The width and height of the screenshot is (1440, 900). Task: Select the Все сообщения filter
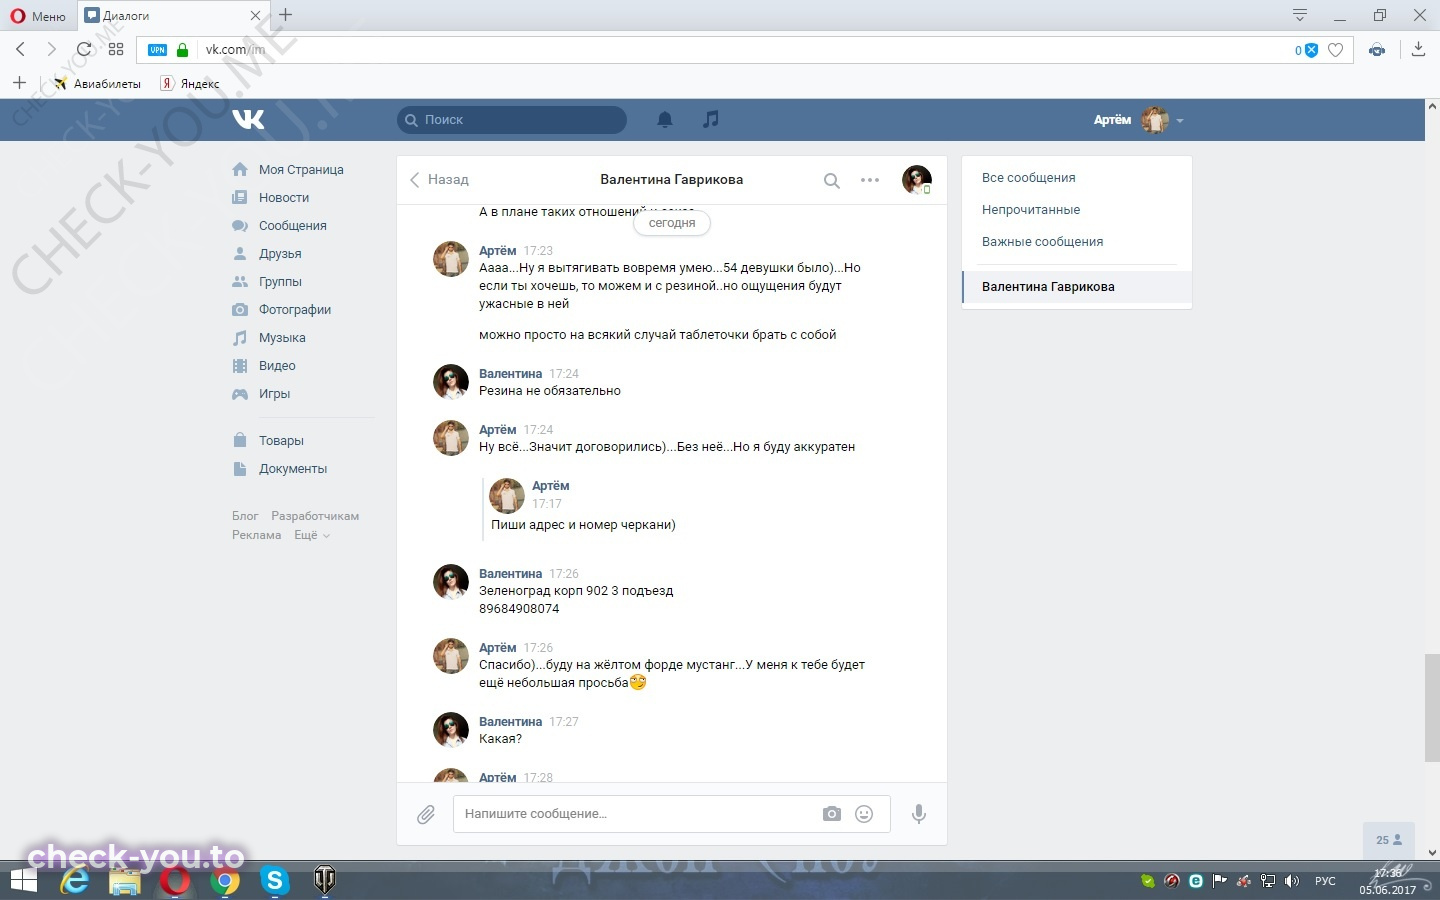click(1028, 178)
